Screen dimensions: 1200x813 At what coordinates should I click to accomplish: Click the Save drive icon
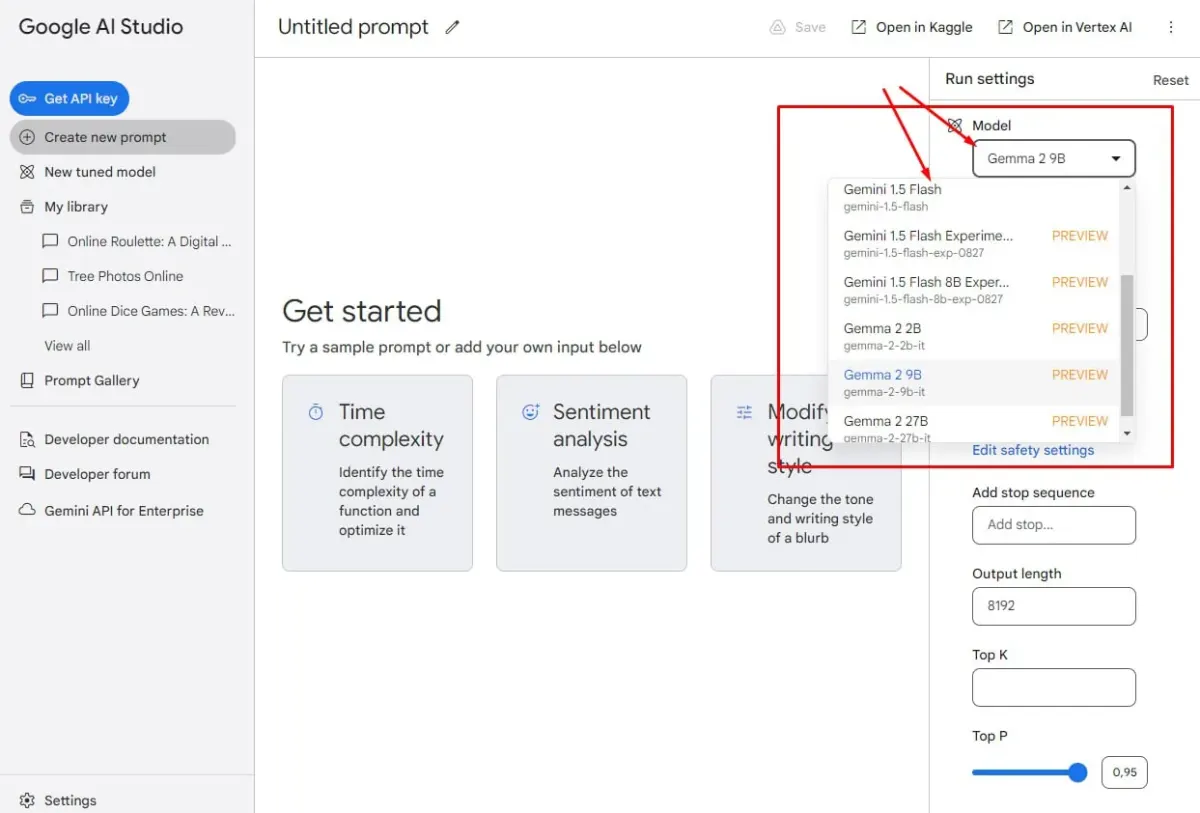(778, 28)
